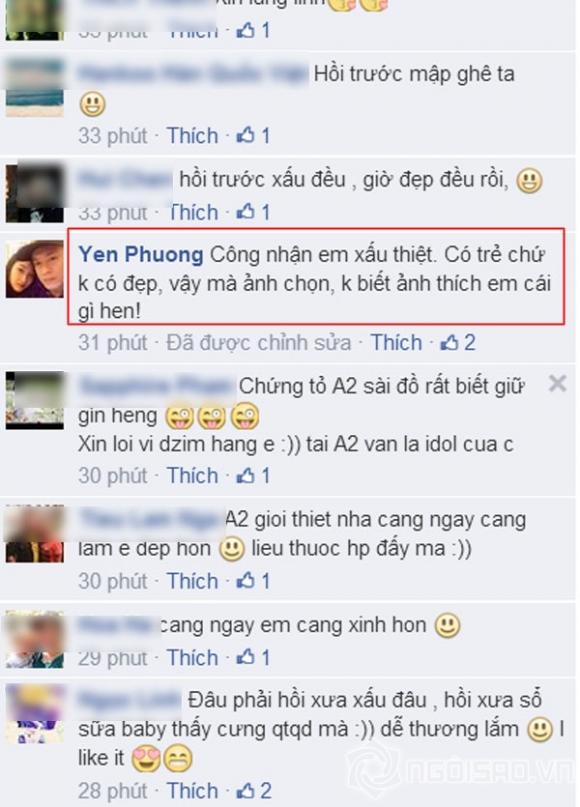The width and height of the screenshot is (580, 807).
Task: Click thumbs-up icon under 'A2 gioi thiet nha' comment
Action: [245, 581]
